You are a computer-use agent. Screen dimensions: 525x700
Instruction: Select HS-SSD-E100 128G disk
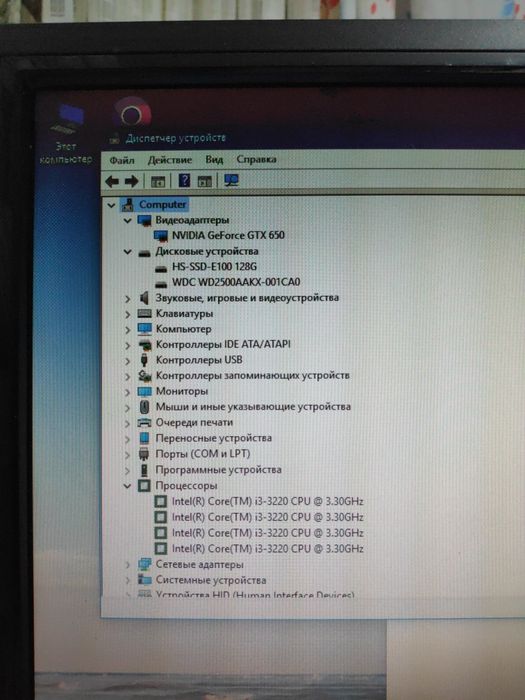[x=214, y=267]
